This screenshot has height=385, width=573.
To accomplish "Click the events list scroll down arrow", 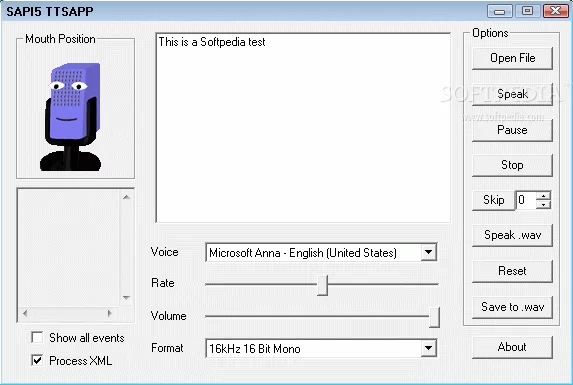I will point(126,298).
